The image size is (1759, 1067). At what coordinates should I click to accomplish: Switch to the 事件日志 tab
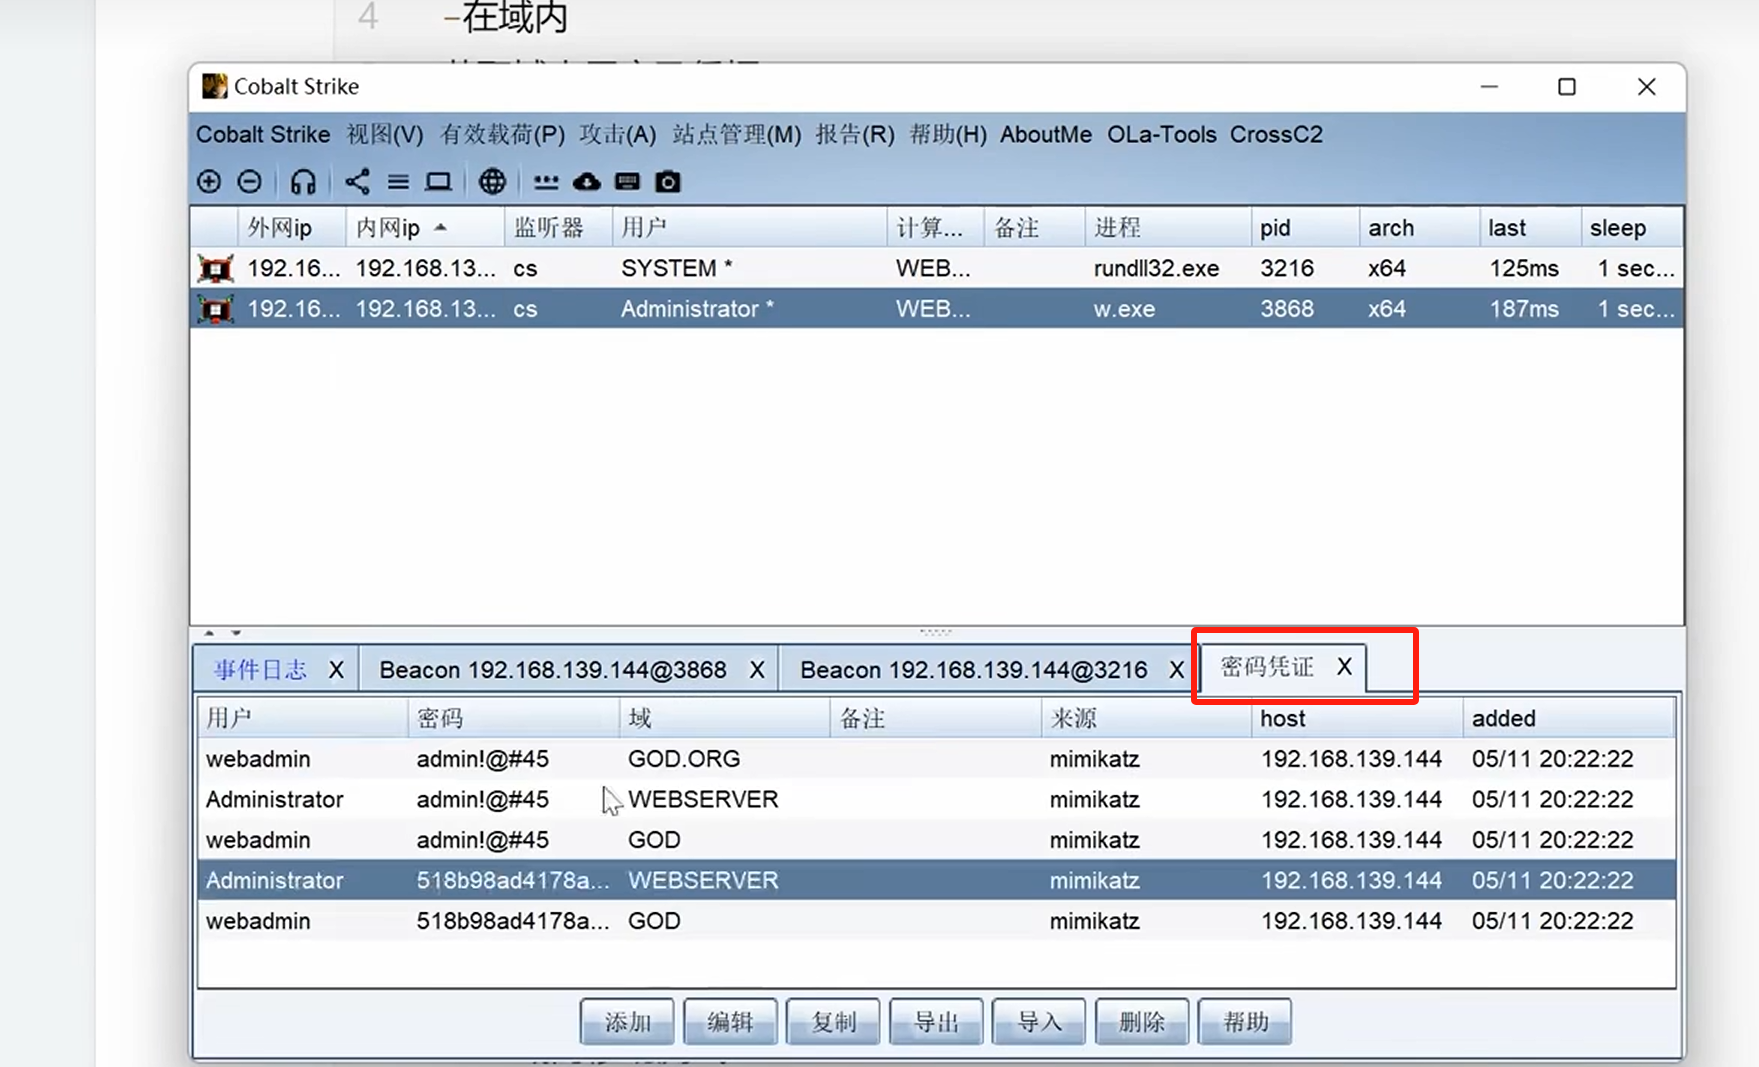(260, 670)
